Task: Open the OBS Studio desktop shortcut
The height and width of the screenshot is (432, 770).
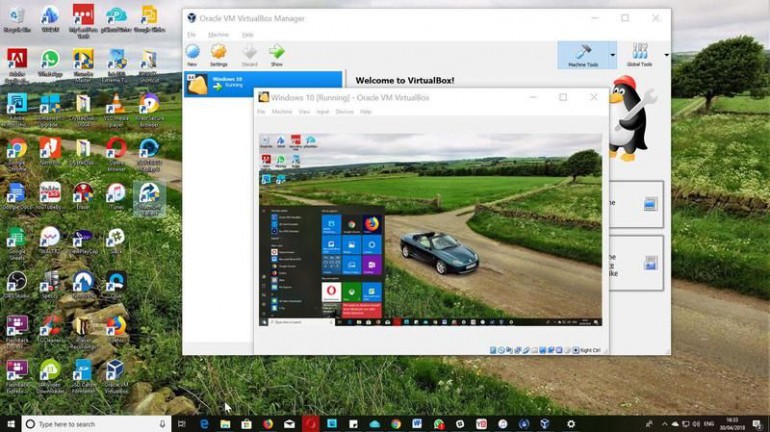Action: [17, 285]
